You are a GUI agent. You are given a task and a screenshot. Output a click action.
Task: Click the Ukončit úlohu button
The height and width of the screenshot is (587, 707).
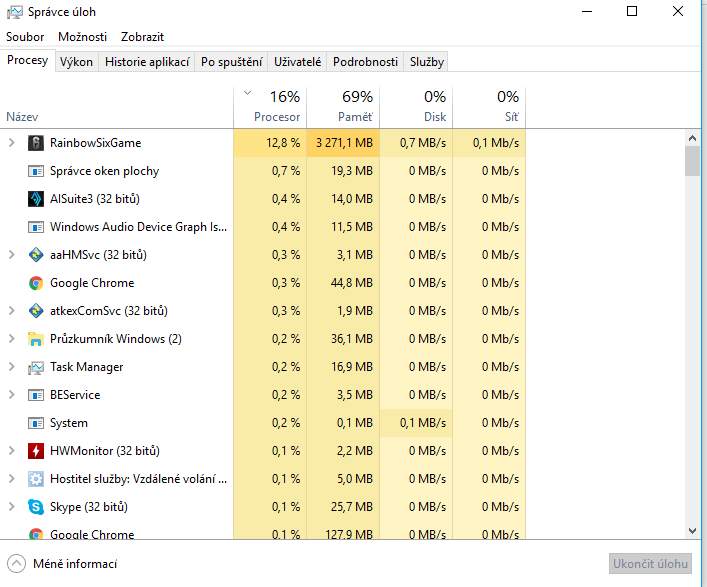pyautogui.click(x=650, y=564)
